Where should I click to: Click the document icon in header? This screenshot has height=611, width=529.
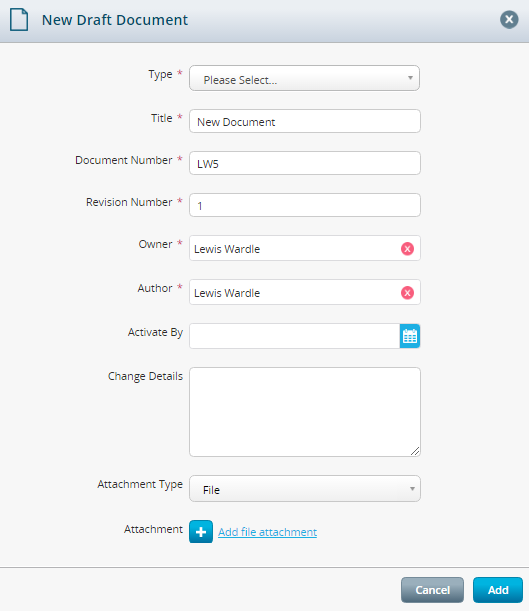pyautogui.click(x=19, y=20)
